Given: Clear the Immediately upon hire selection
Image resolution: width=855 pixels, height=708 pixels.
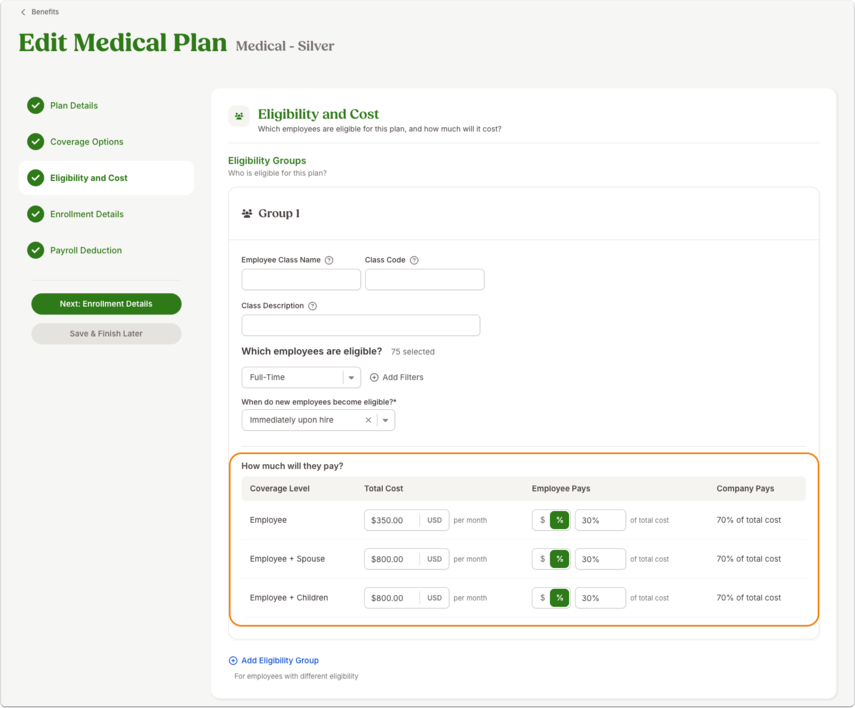Looking at the screenshot, I should pos(368,420).
